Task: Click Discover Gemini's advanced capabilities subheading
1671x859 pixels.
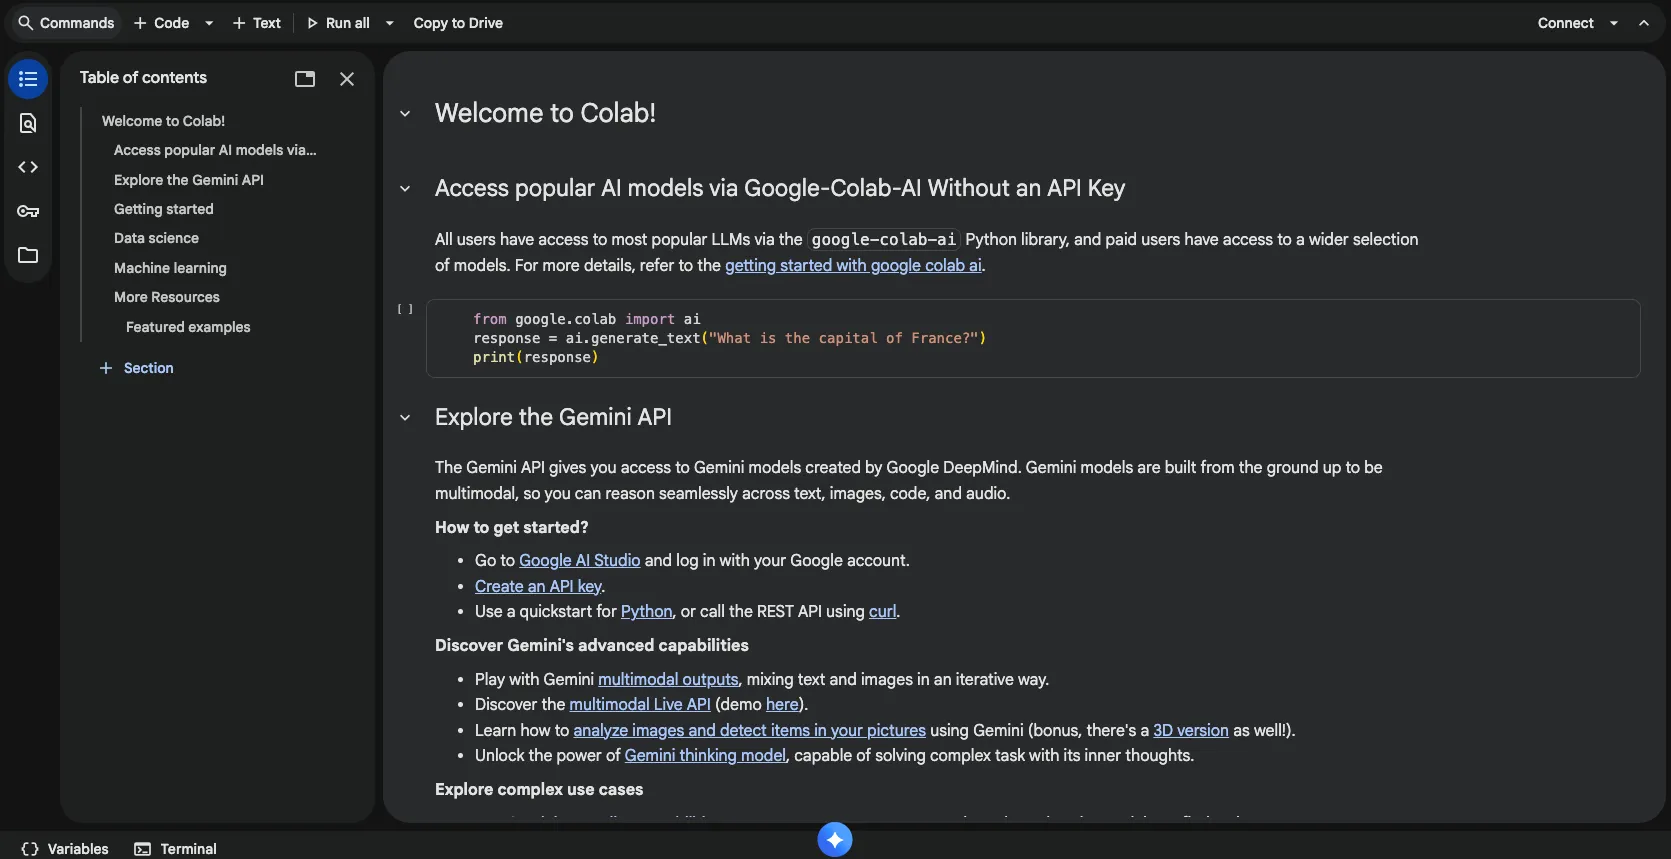Action: tap(592, 645)
